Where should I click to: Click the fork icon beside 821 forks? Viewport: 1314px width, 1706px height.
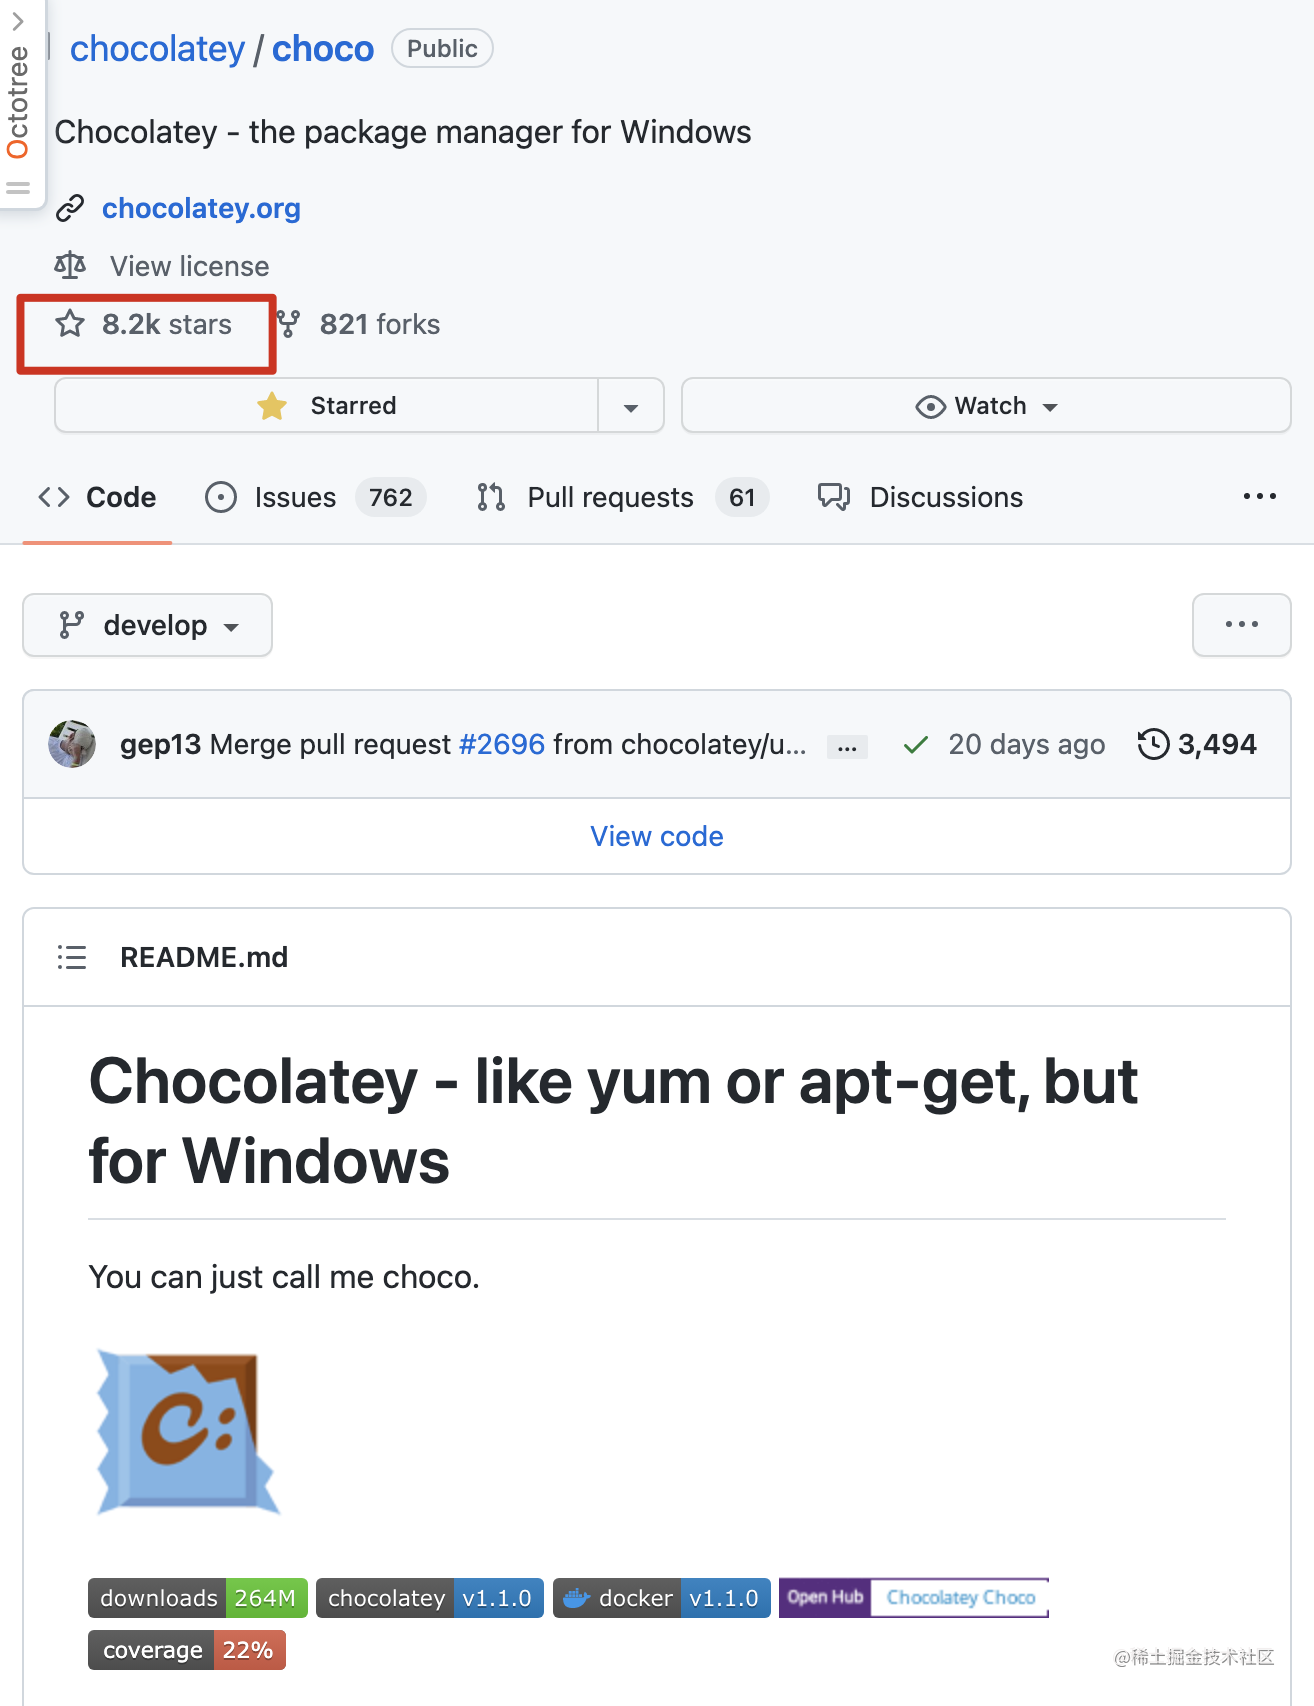[x=289, y=324]
